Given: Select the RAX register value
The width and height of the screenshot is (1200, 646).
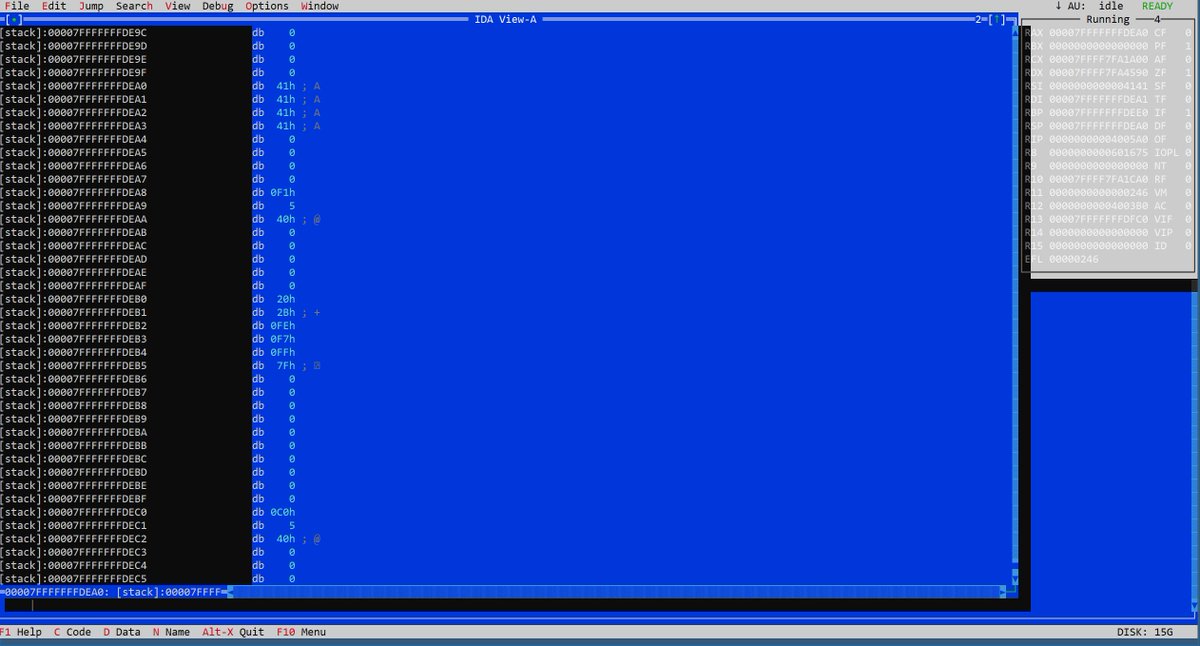Looking at the screenshot, I should point(1098,33).
